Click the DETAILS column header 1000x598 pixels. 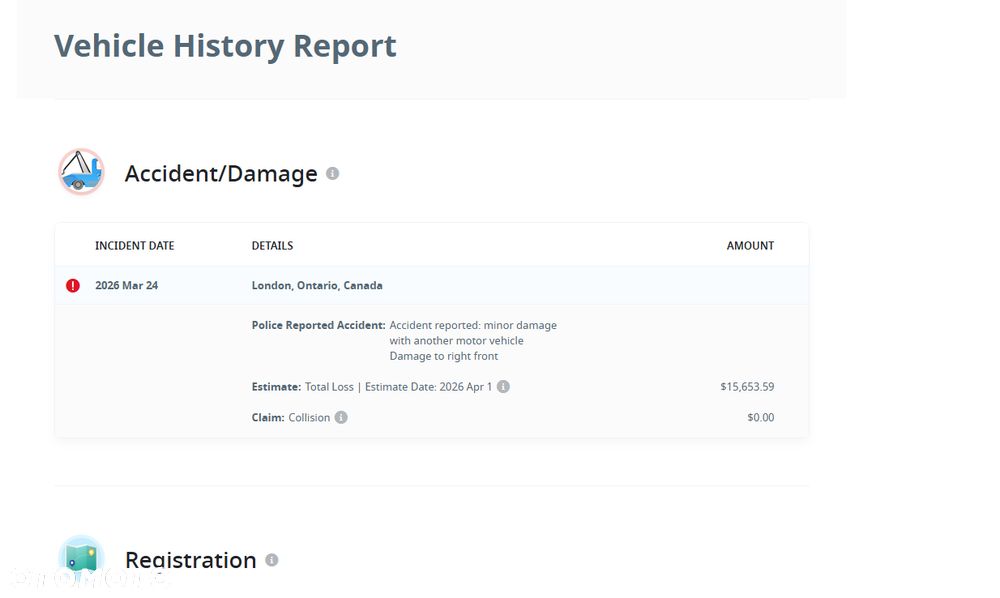272,246
